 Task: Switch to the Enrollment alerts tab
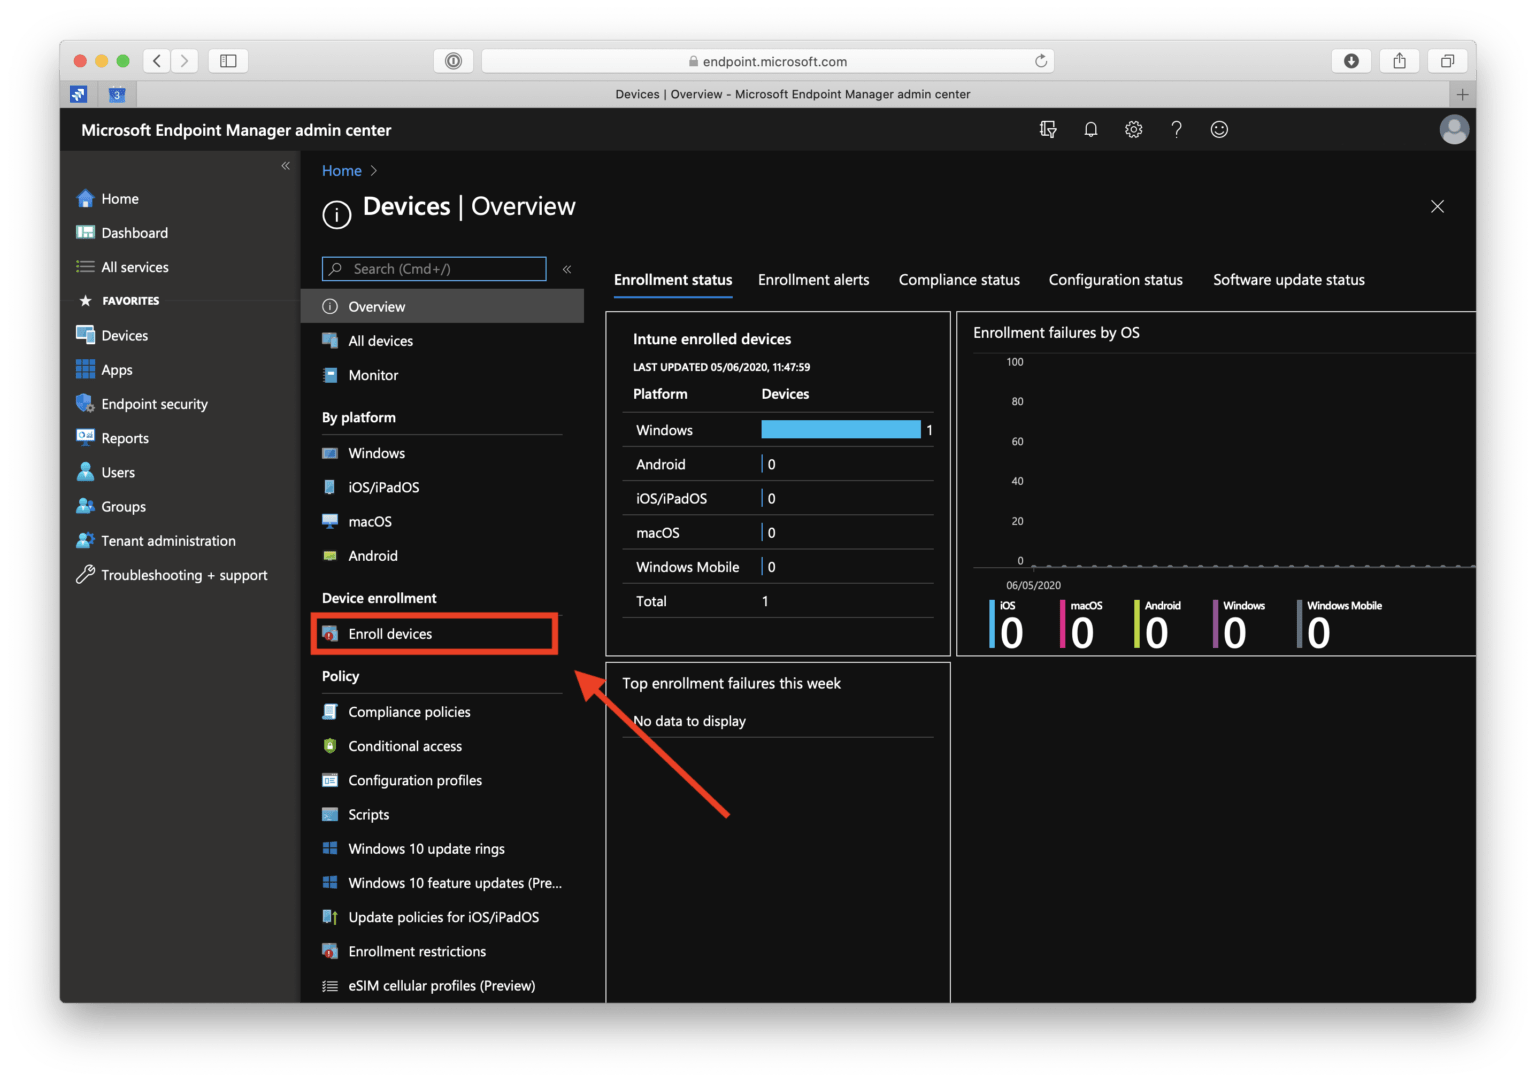[813, 280]
